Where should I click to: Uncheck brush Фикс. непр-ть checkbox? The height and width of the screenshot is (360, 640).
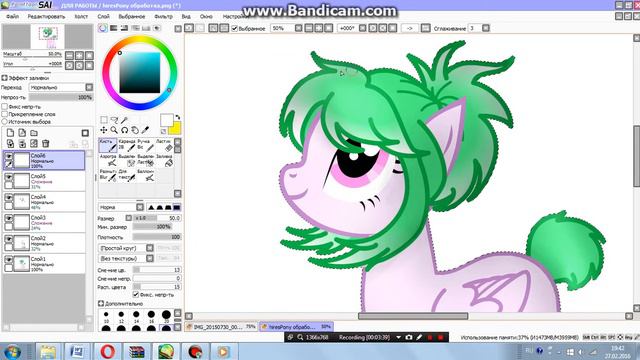[x=136, y=294]
